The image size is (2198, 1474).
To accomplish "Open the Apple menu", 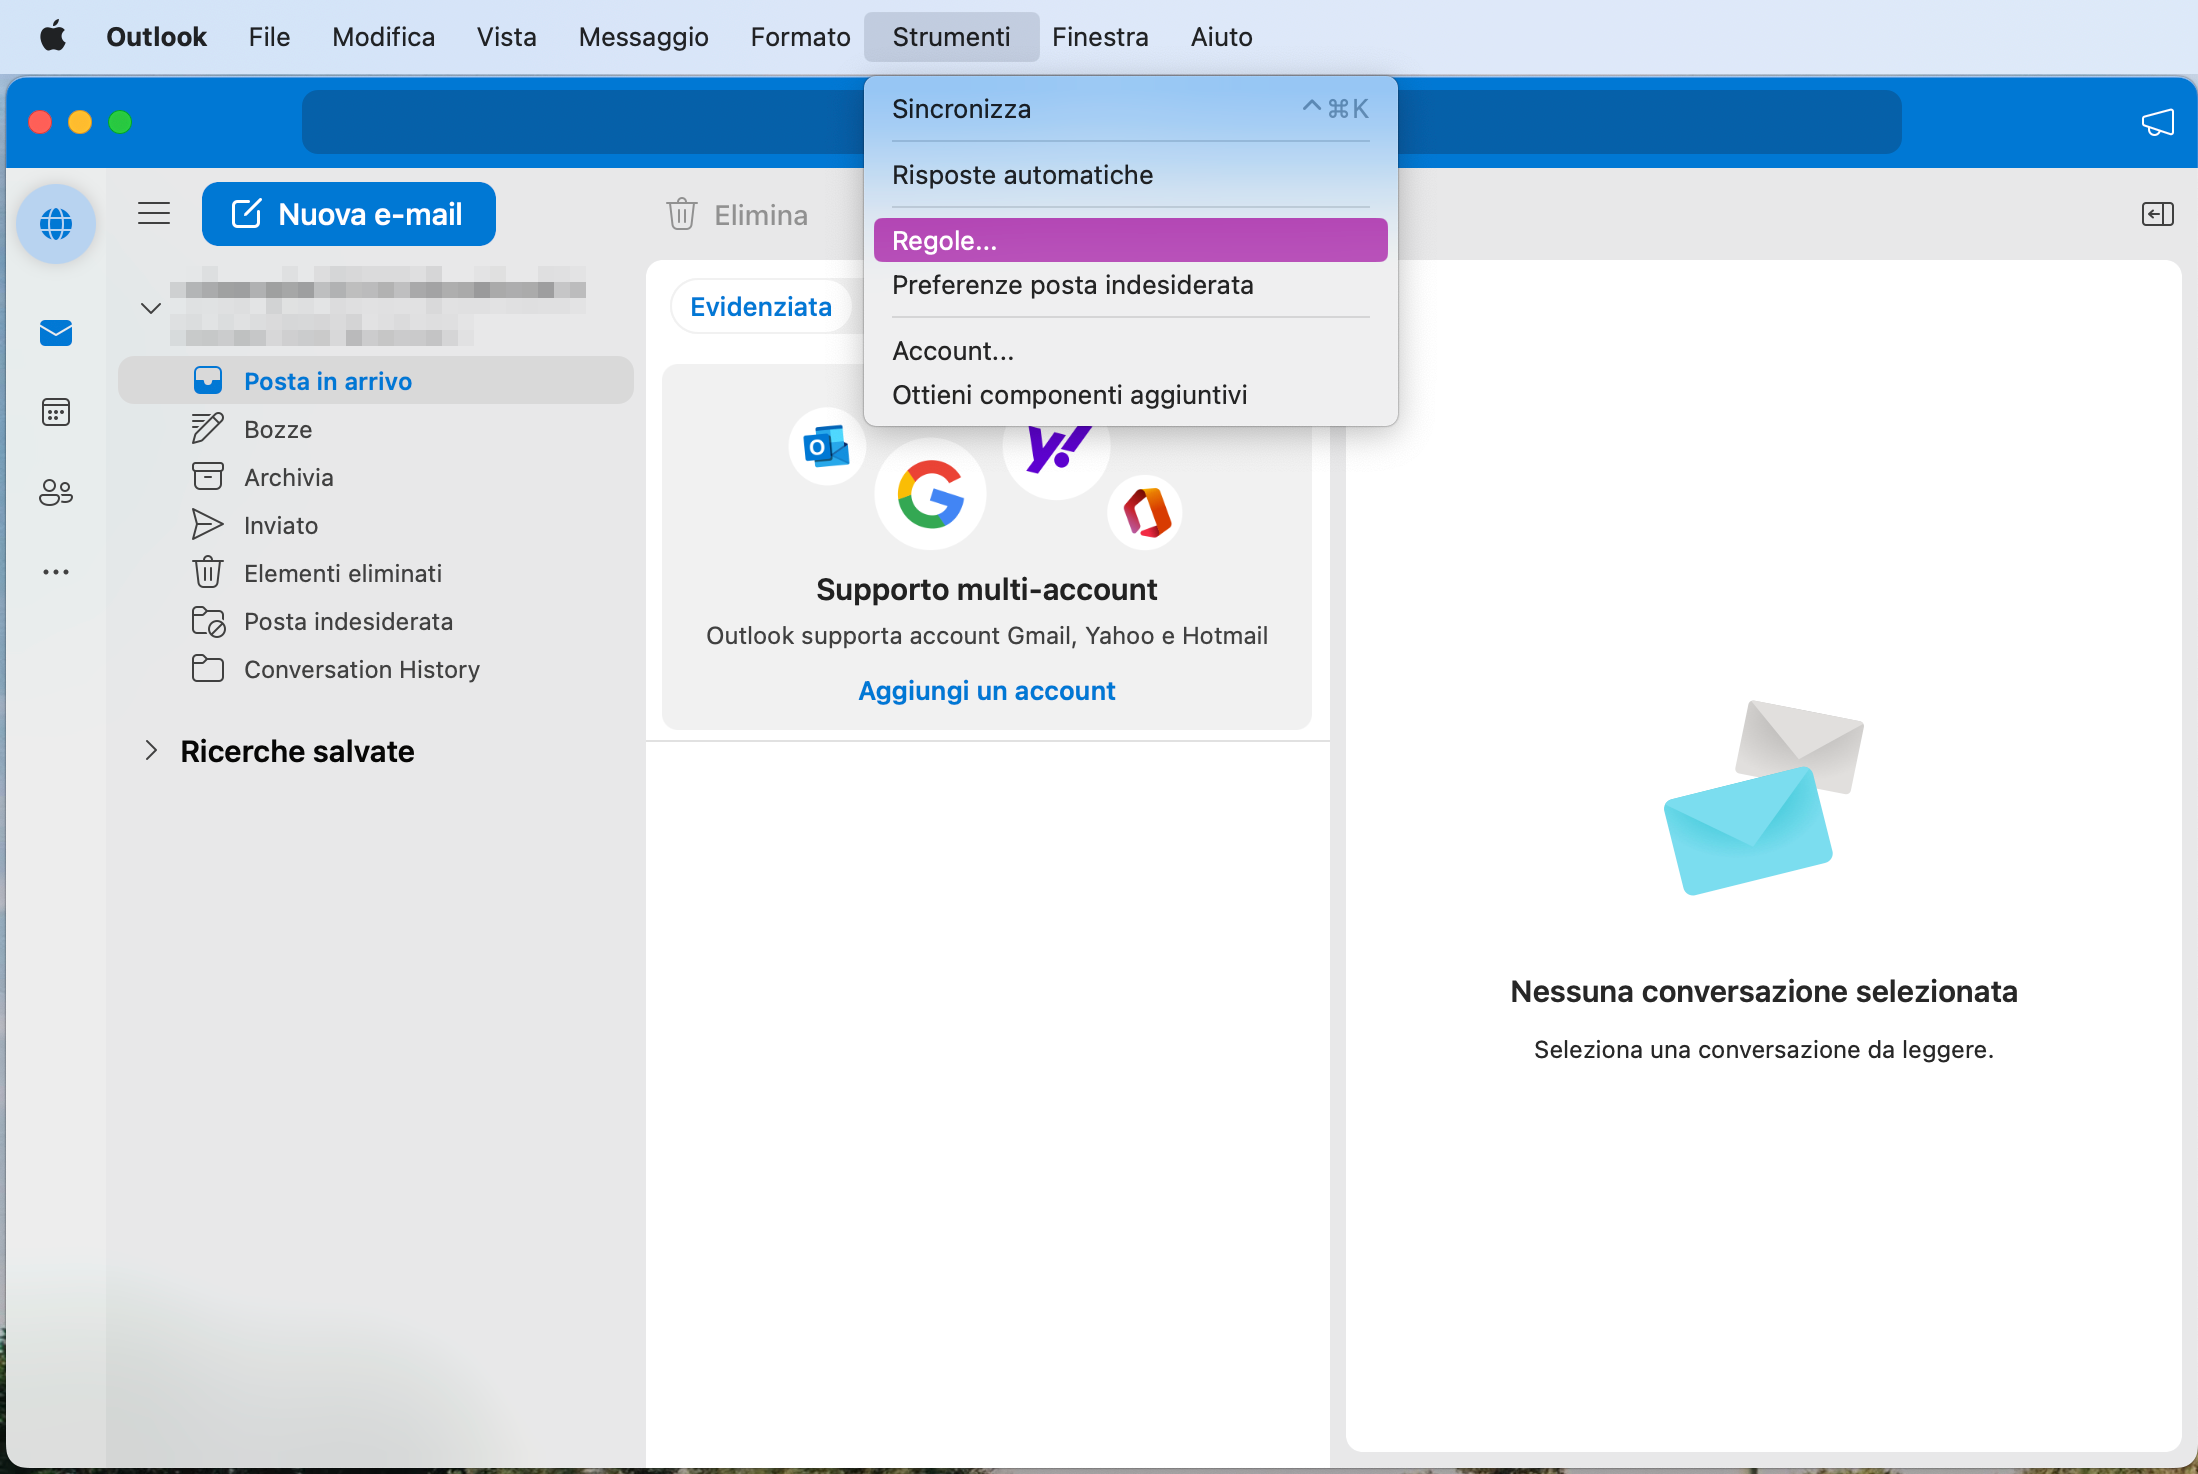I will pyautogui.click(x=53, y=37).
